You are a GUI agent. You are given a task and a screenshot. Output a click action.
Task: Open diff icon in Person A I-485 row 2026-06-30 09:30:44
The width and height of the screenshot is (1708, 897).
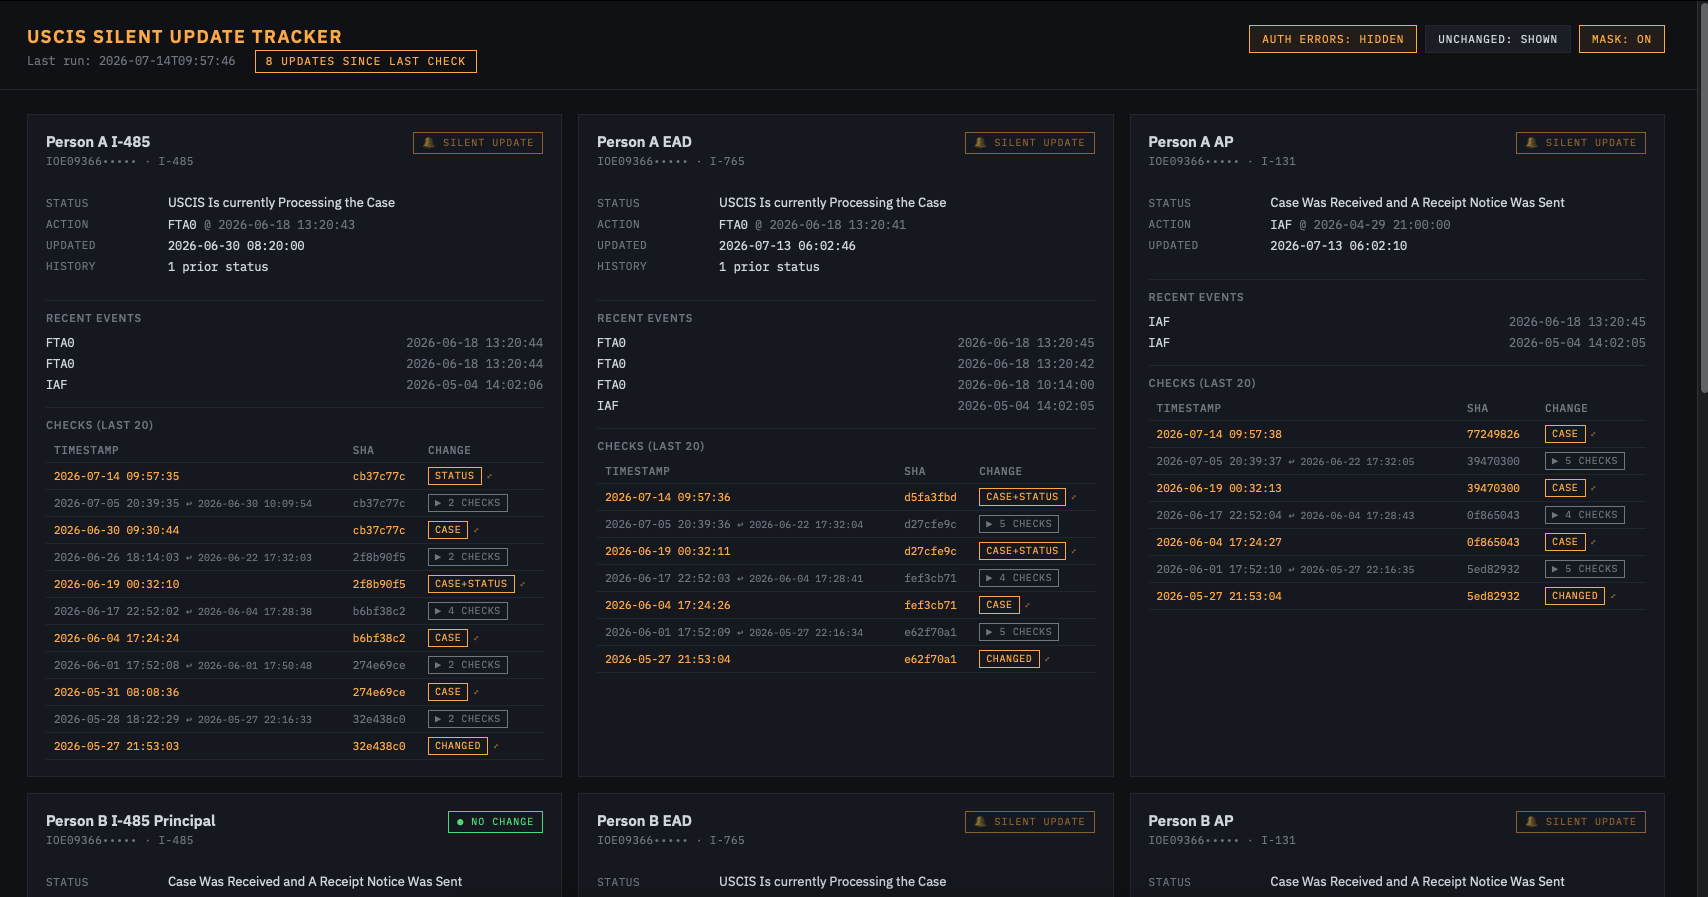[x=476, y=530]
